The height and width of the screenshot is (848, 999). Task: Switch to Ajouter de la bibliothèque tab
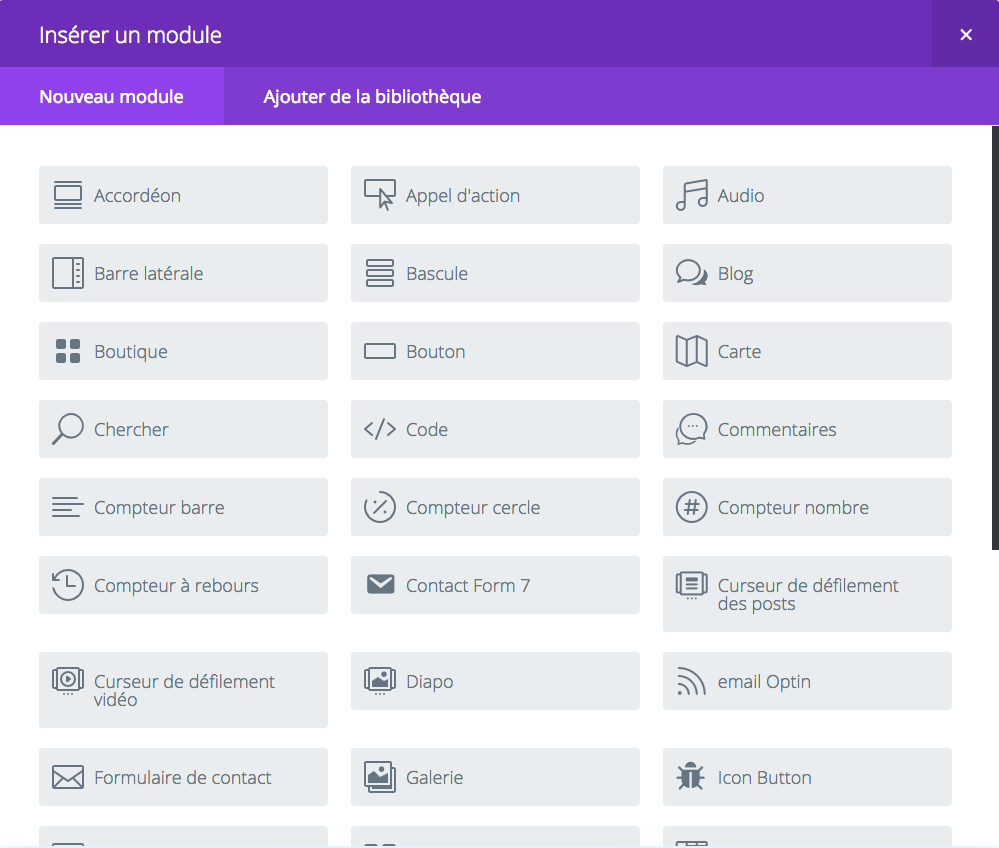tap(372, 96)
